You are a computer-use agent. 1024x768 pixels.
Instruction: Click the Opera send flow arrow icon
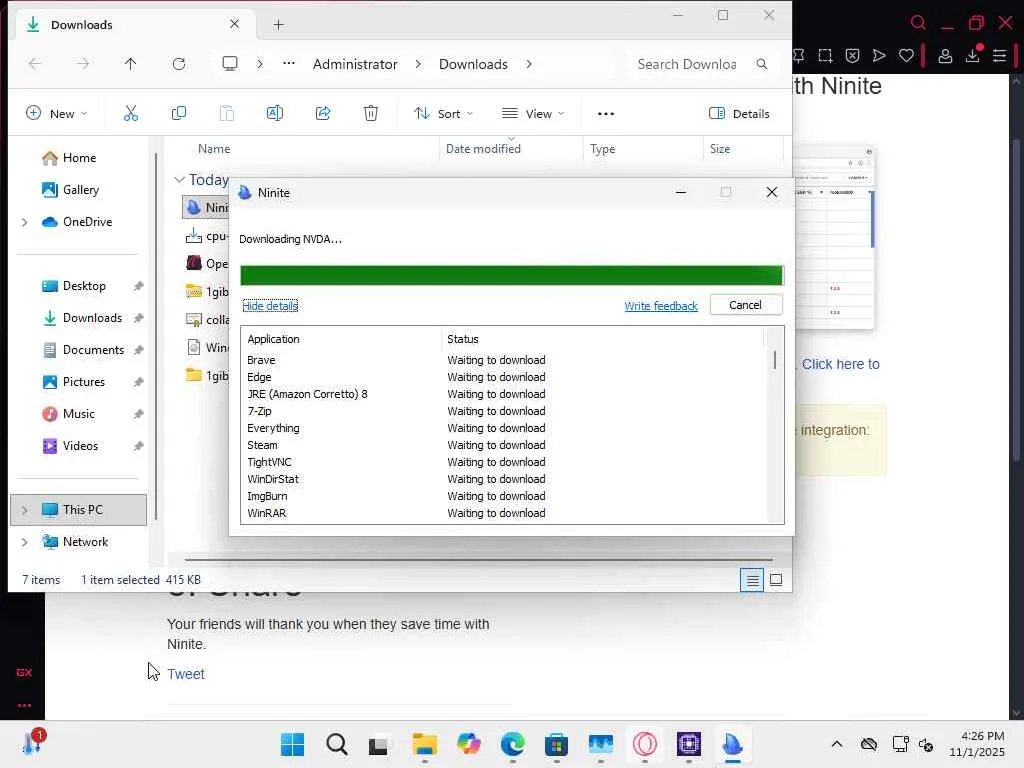click(x=879, y=56)
